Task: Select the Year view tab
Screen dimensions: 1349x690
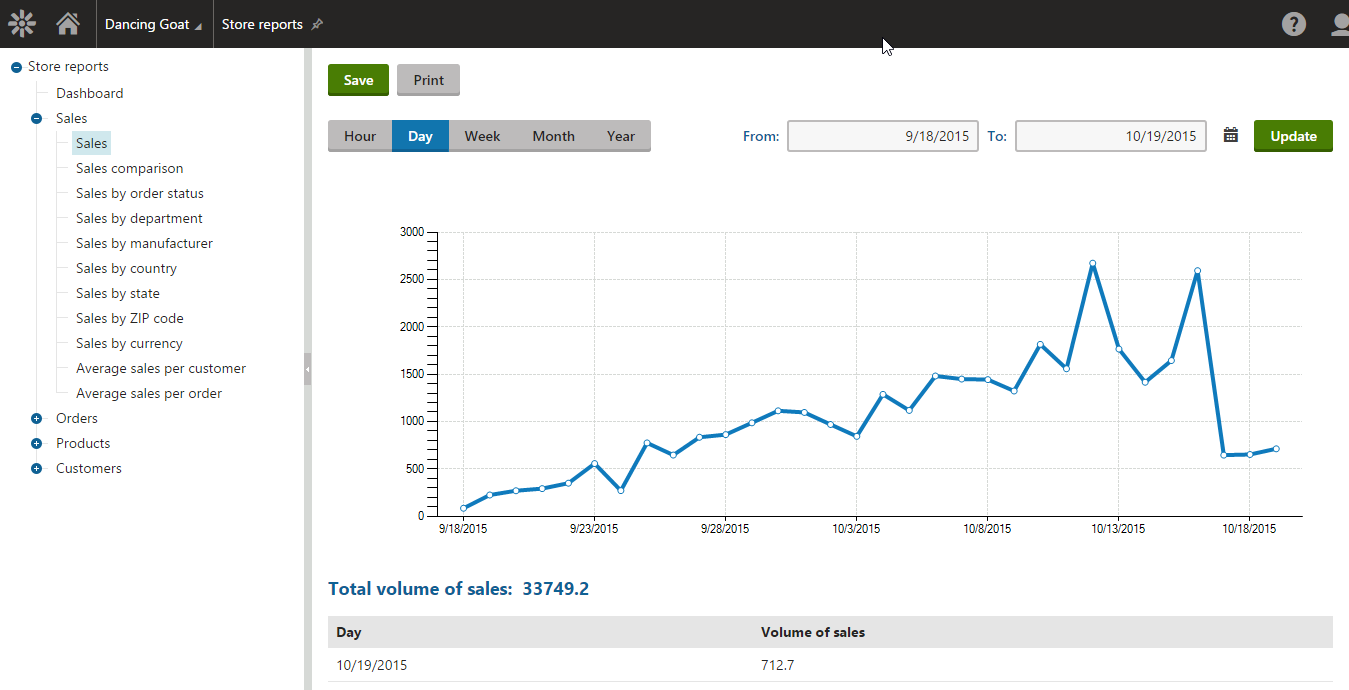Action: click(620, 135)
